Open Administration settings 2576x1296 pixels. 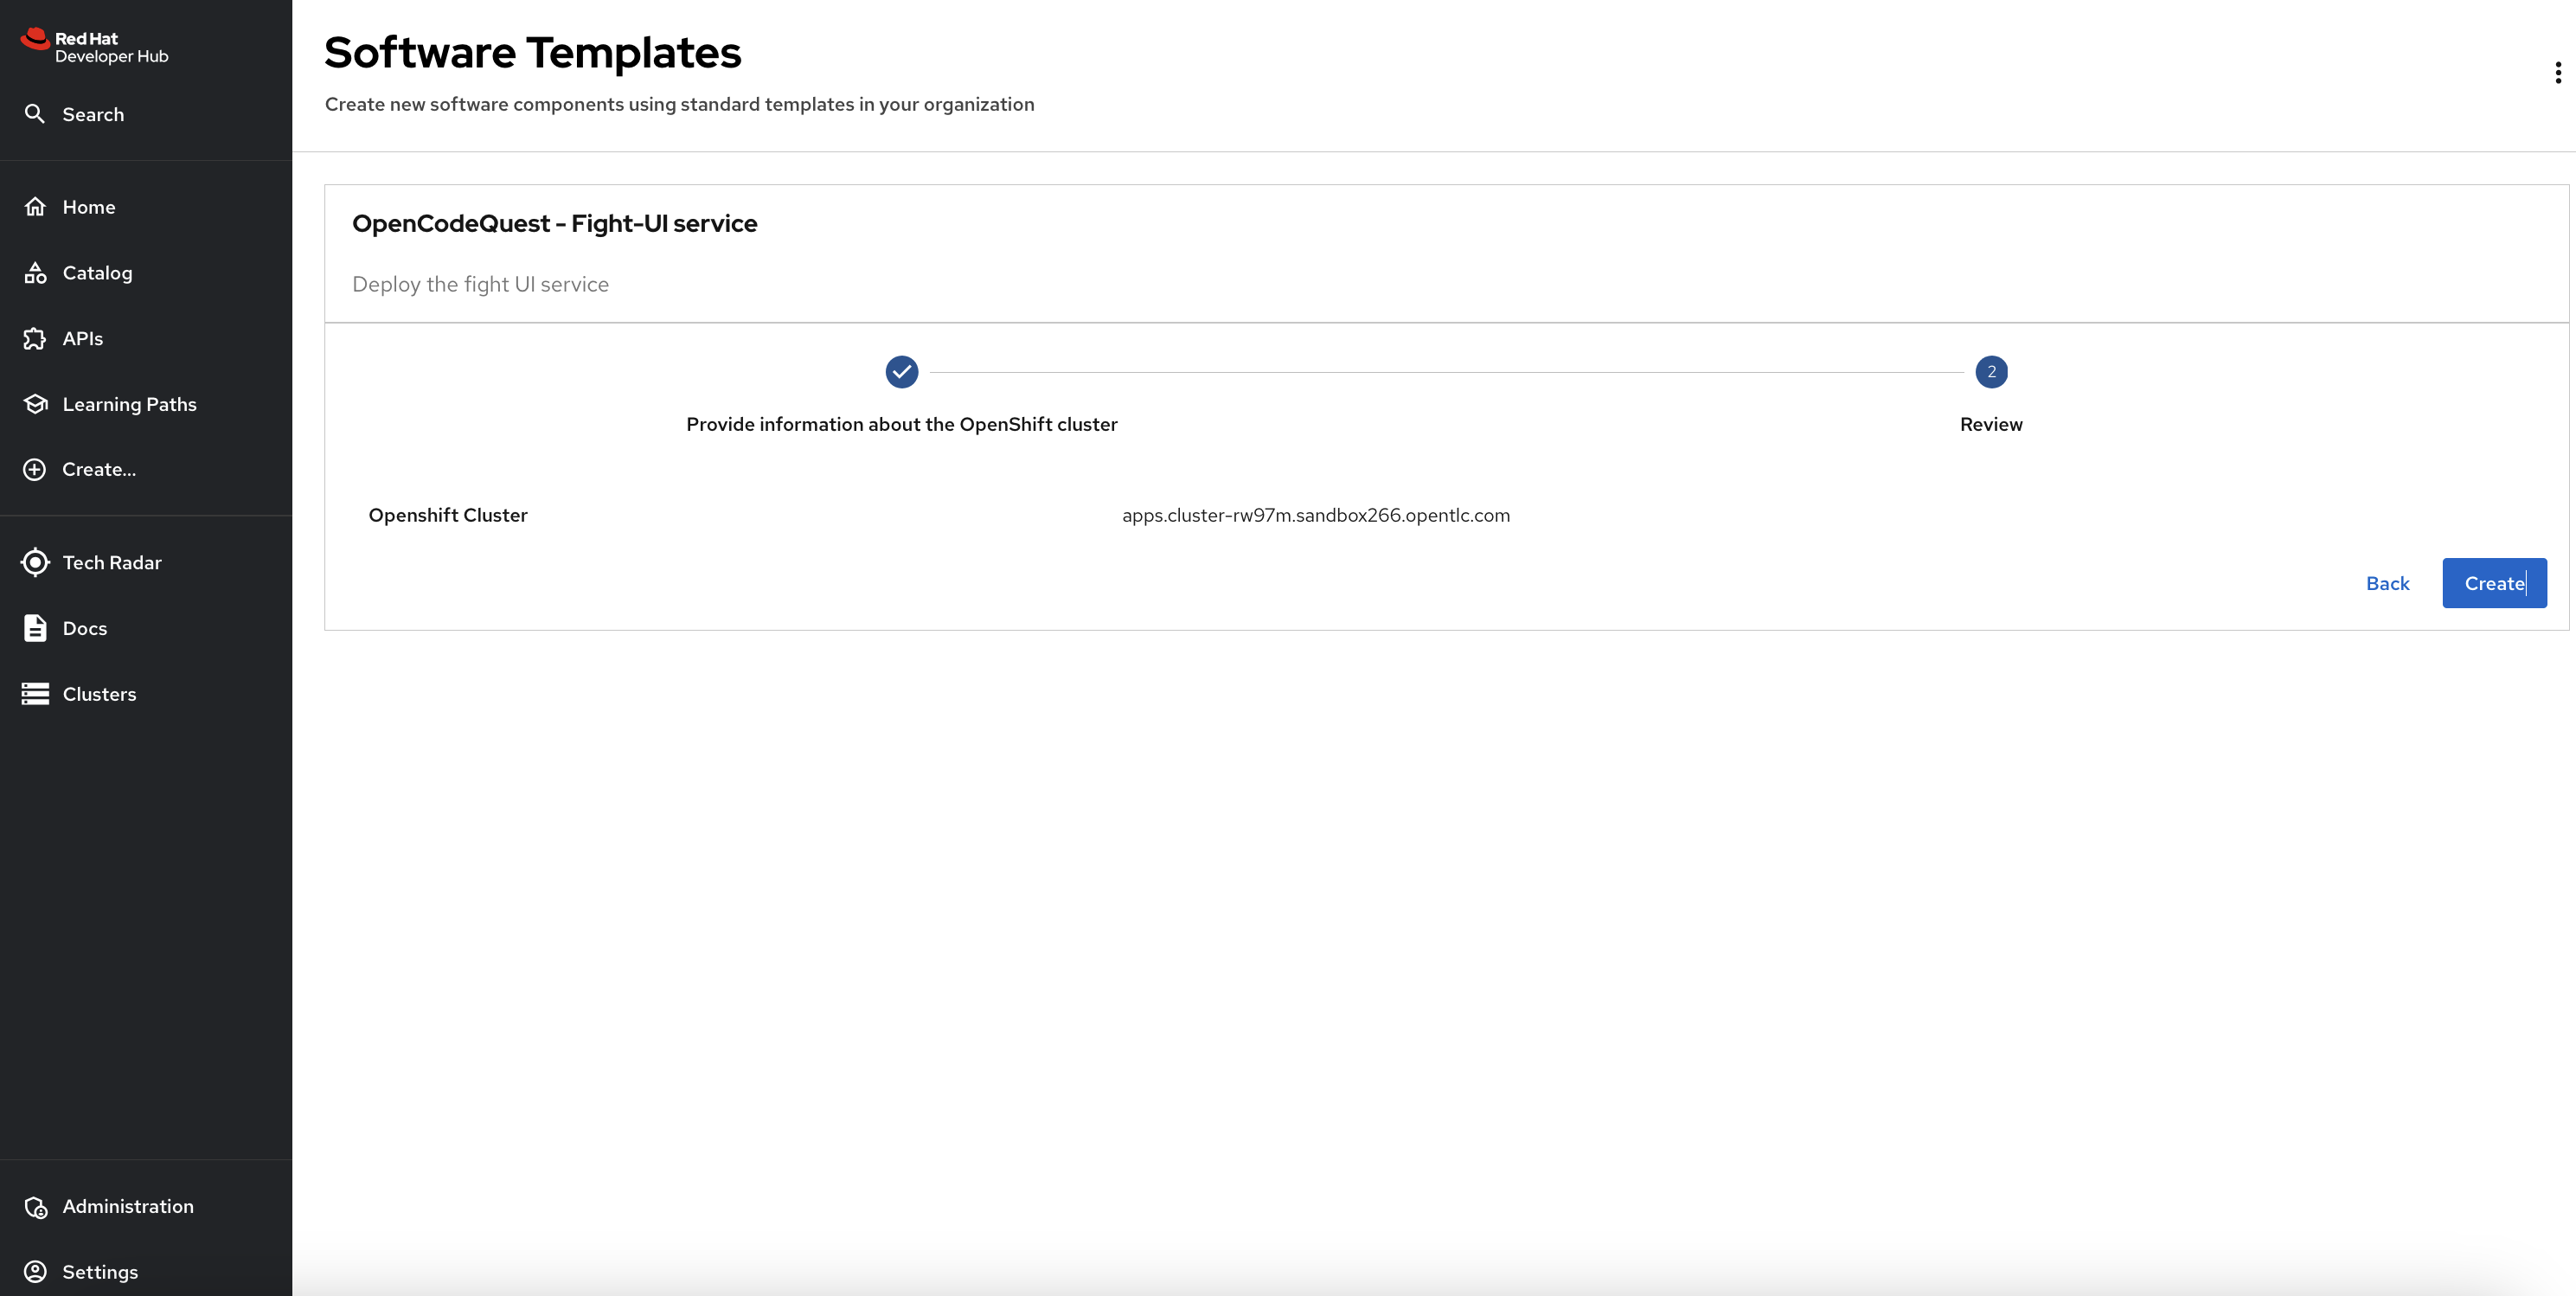point(127,1205)
